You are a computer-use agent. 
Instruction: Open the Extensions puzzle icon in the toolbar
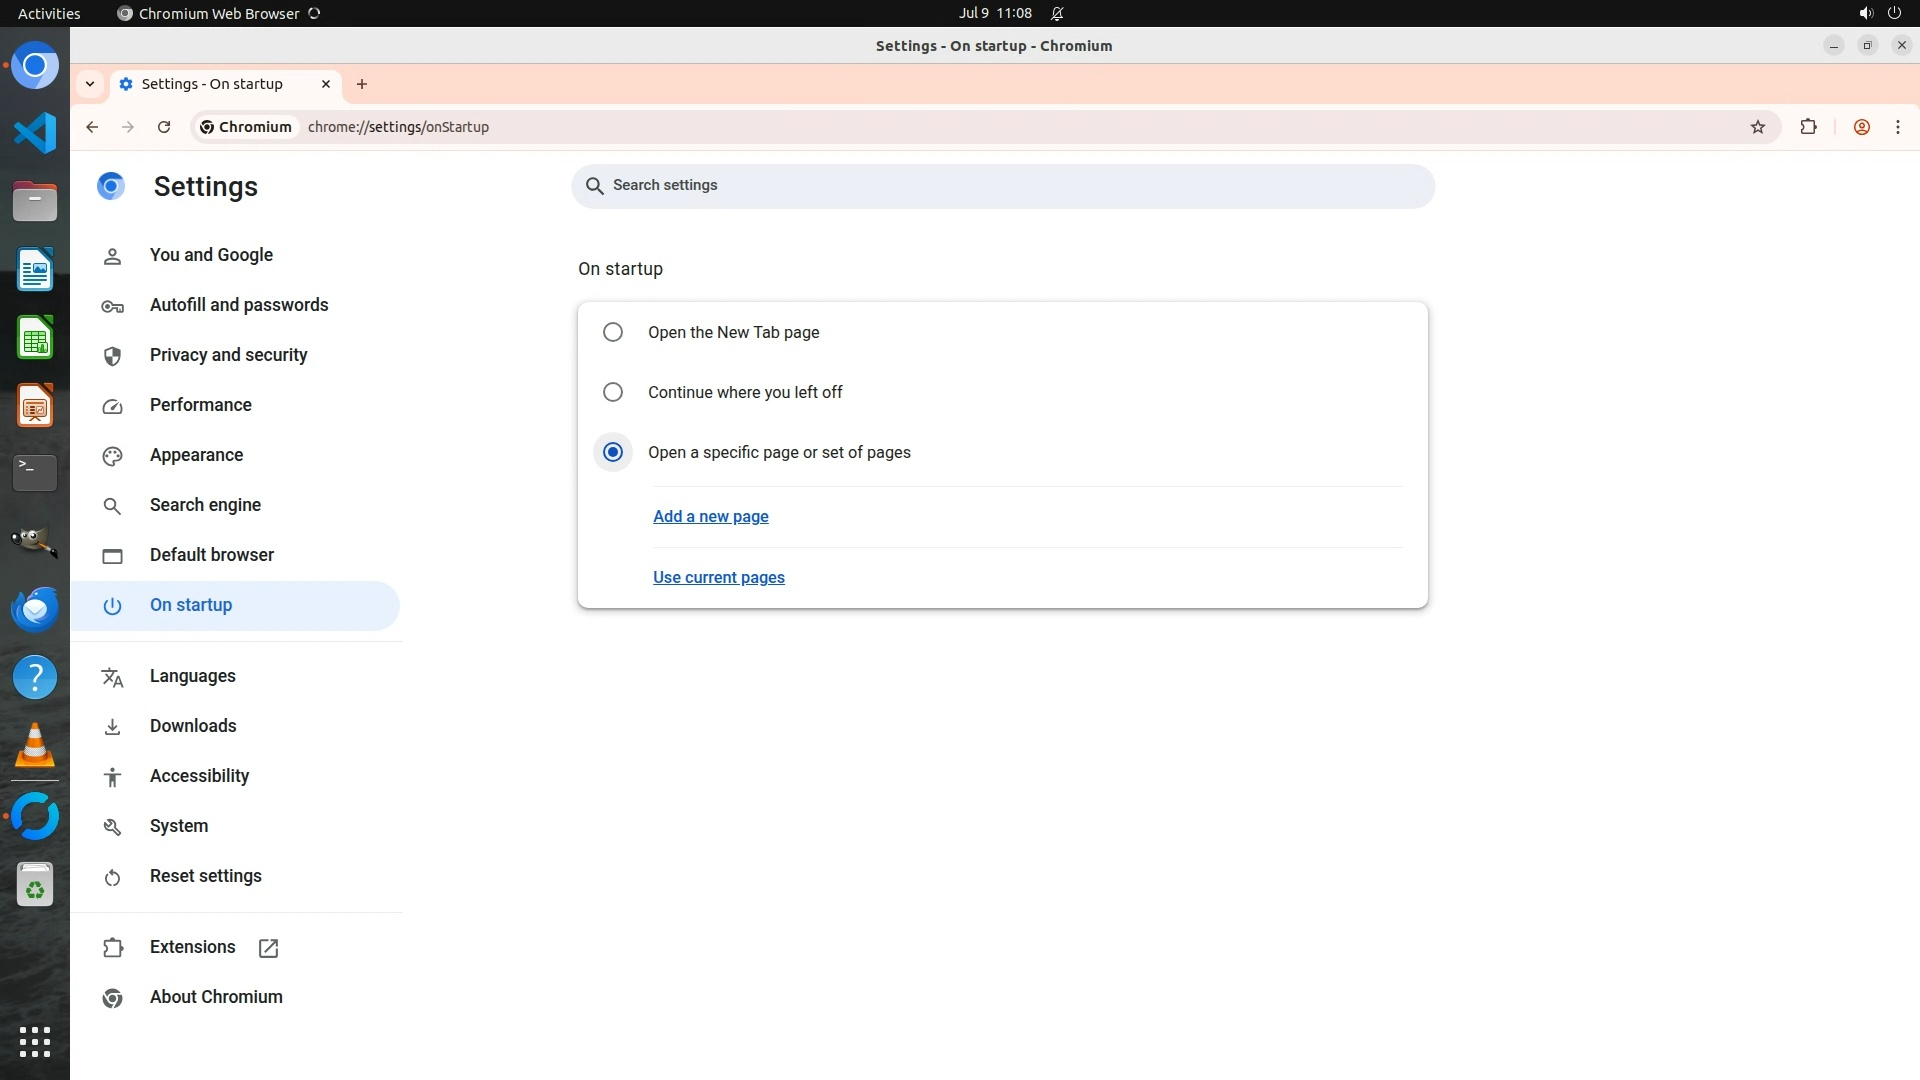pos(1808,127)
